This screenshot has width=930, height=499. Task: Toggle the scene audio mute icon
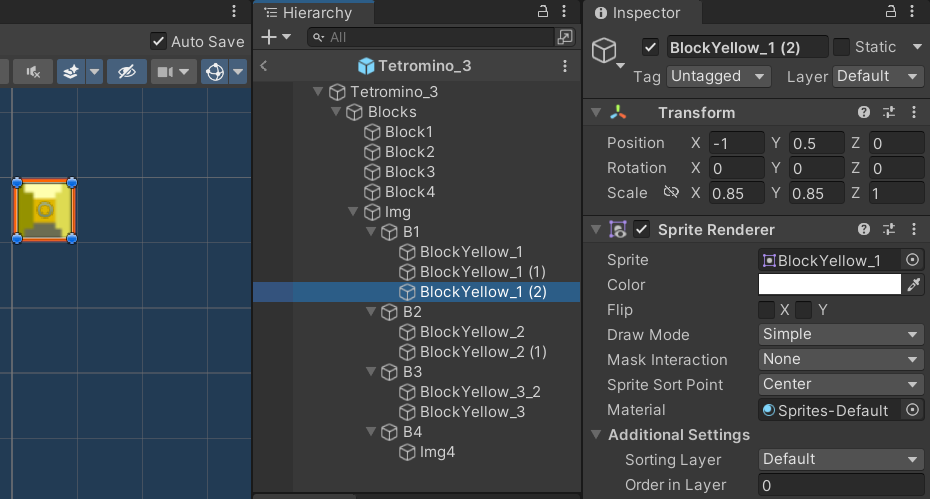point(33,72)
